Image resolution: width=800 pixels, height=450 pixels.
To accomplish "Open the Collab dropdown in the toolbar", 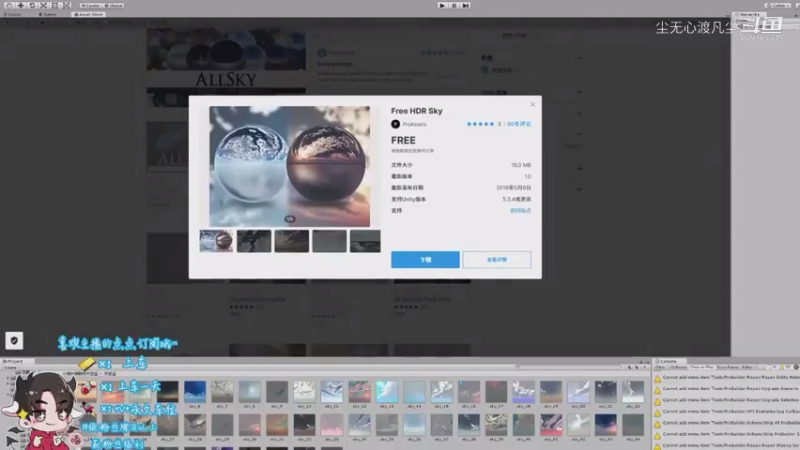I will click(x=778, y=5).
